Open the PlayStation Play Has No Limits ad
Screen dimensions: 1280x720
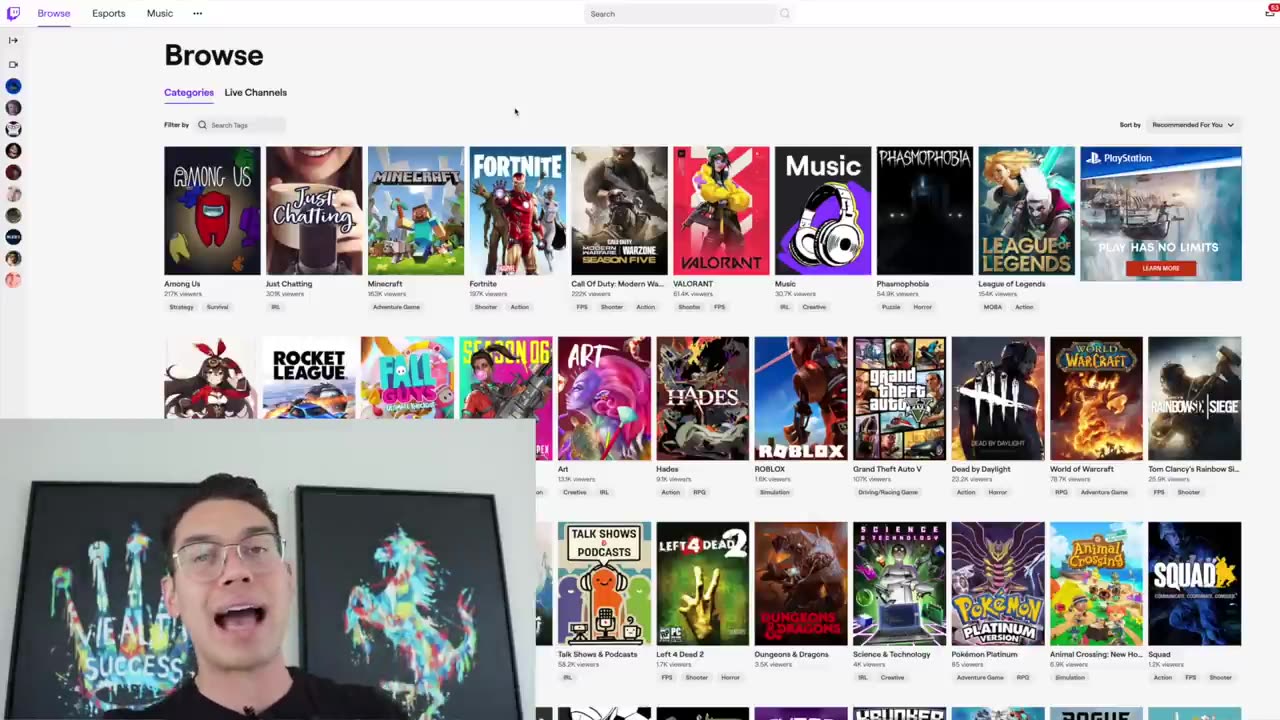tap(1161, 213)
